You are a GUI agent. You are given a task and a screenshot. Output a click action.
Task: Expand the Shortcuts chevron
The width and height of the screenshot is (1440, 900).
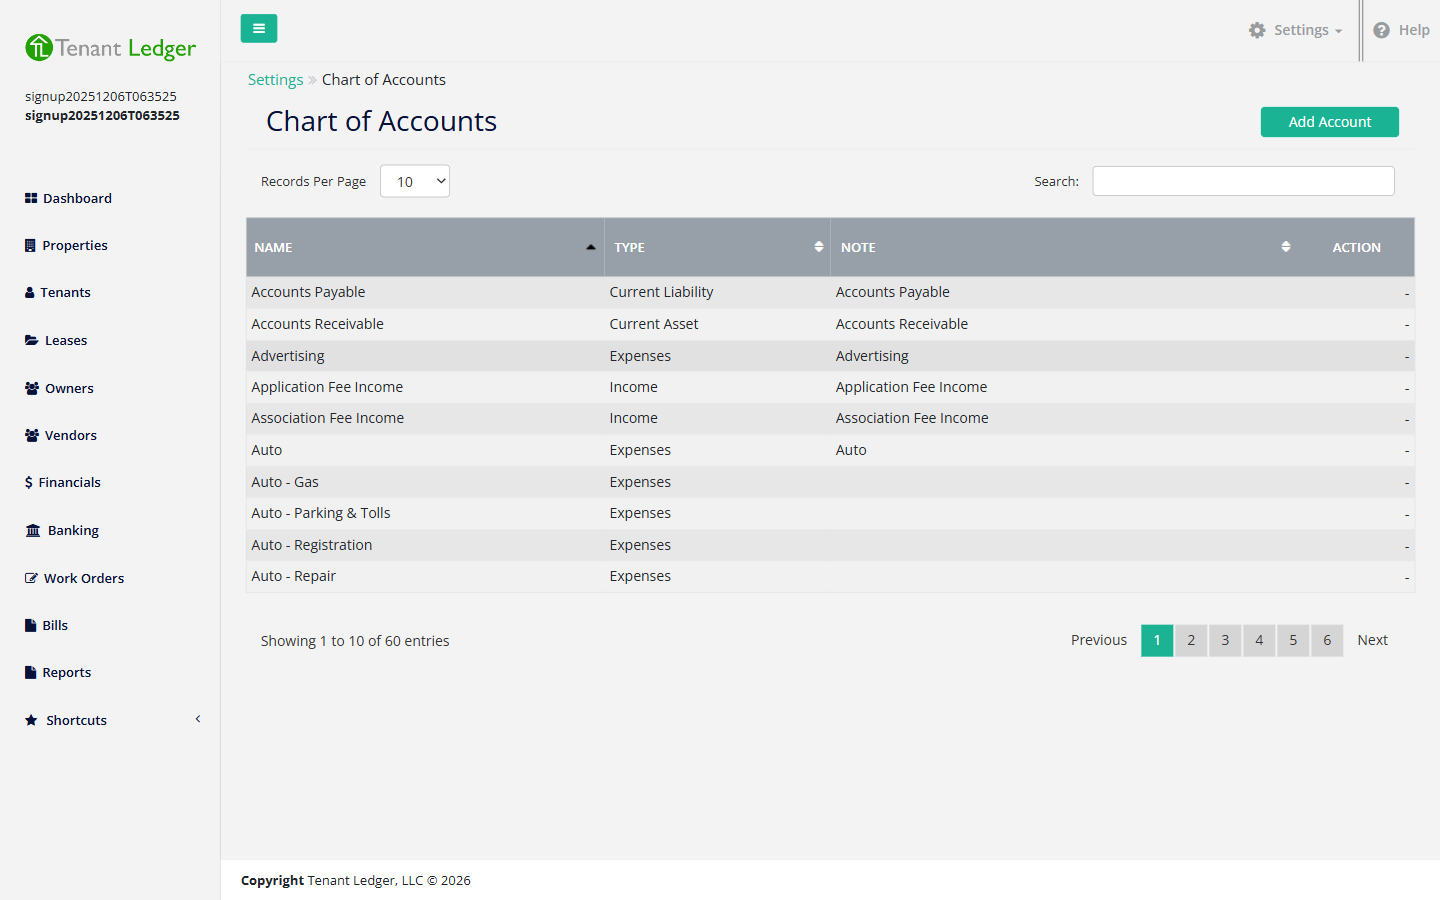(198, 719)
